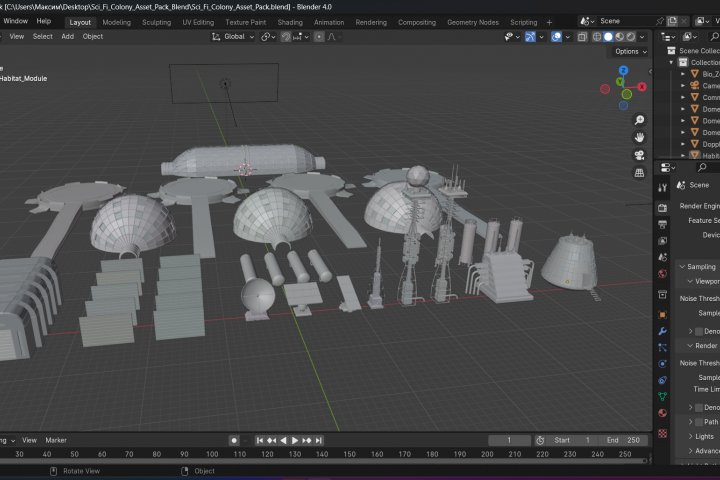Toggle X-ray display in viewport header
720x480 pixels.
tap(581, 37)
